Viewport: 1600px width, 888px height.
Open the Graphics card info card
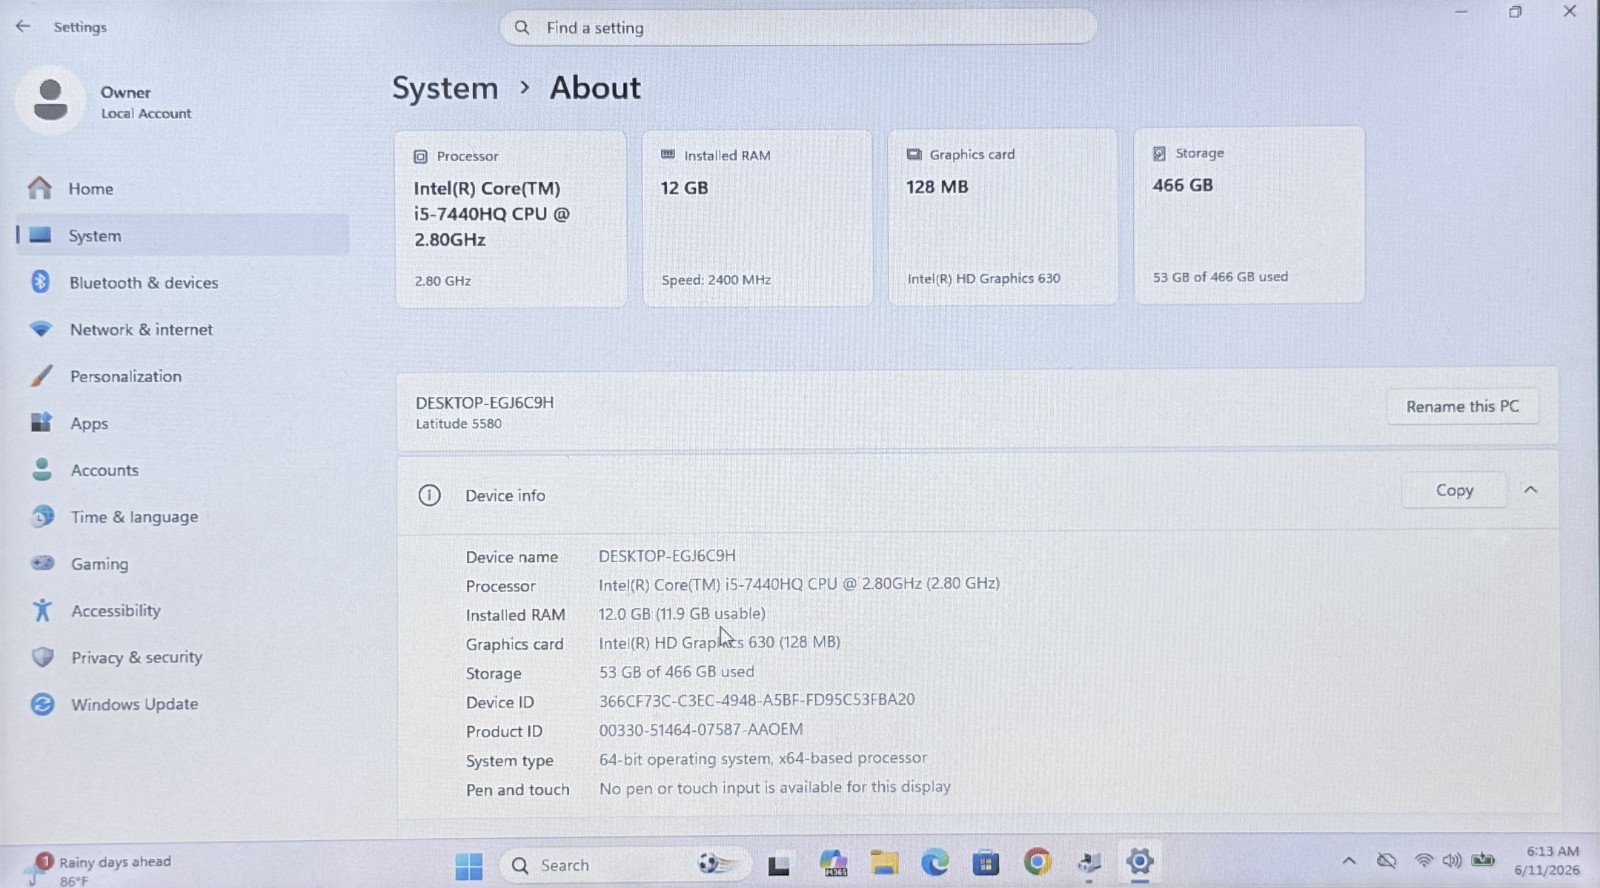pos(1003,216)
